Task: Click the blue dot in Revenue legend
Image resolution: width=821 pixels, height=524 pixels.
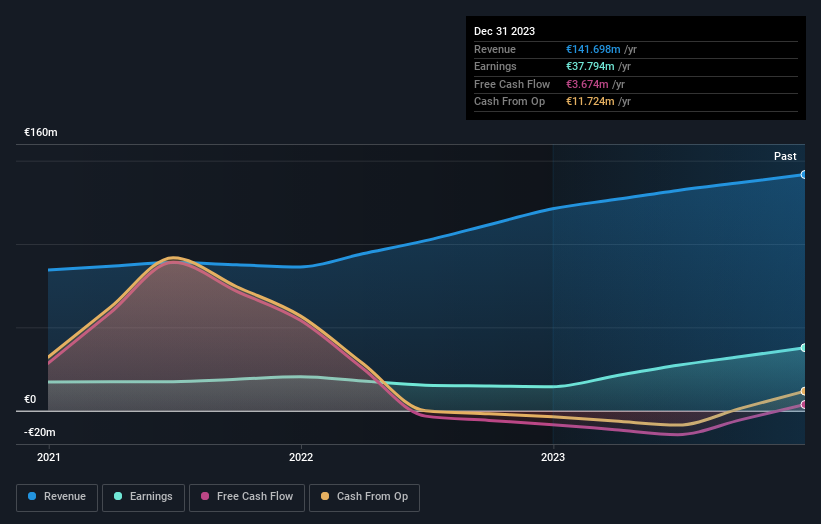Action: (x=33, y=497)
